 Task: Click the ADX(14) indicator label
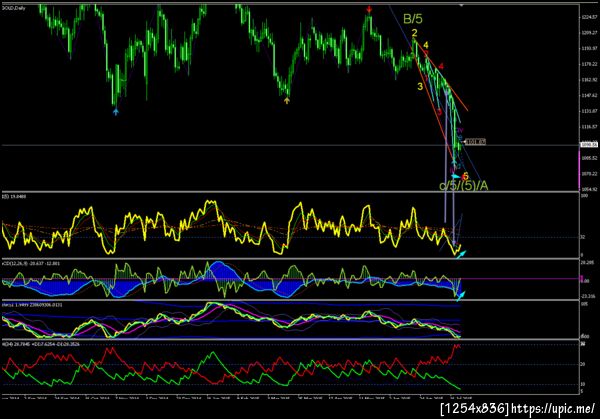pos(41,344)
